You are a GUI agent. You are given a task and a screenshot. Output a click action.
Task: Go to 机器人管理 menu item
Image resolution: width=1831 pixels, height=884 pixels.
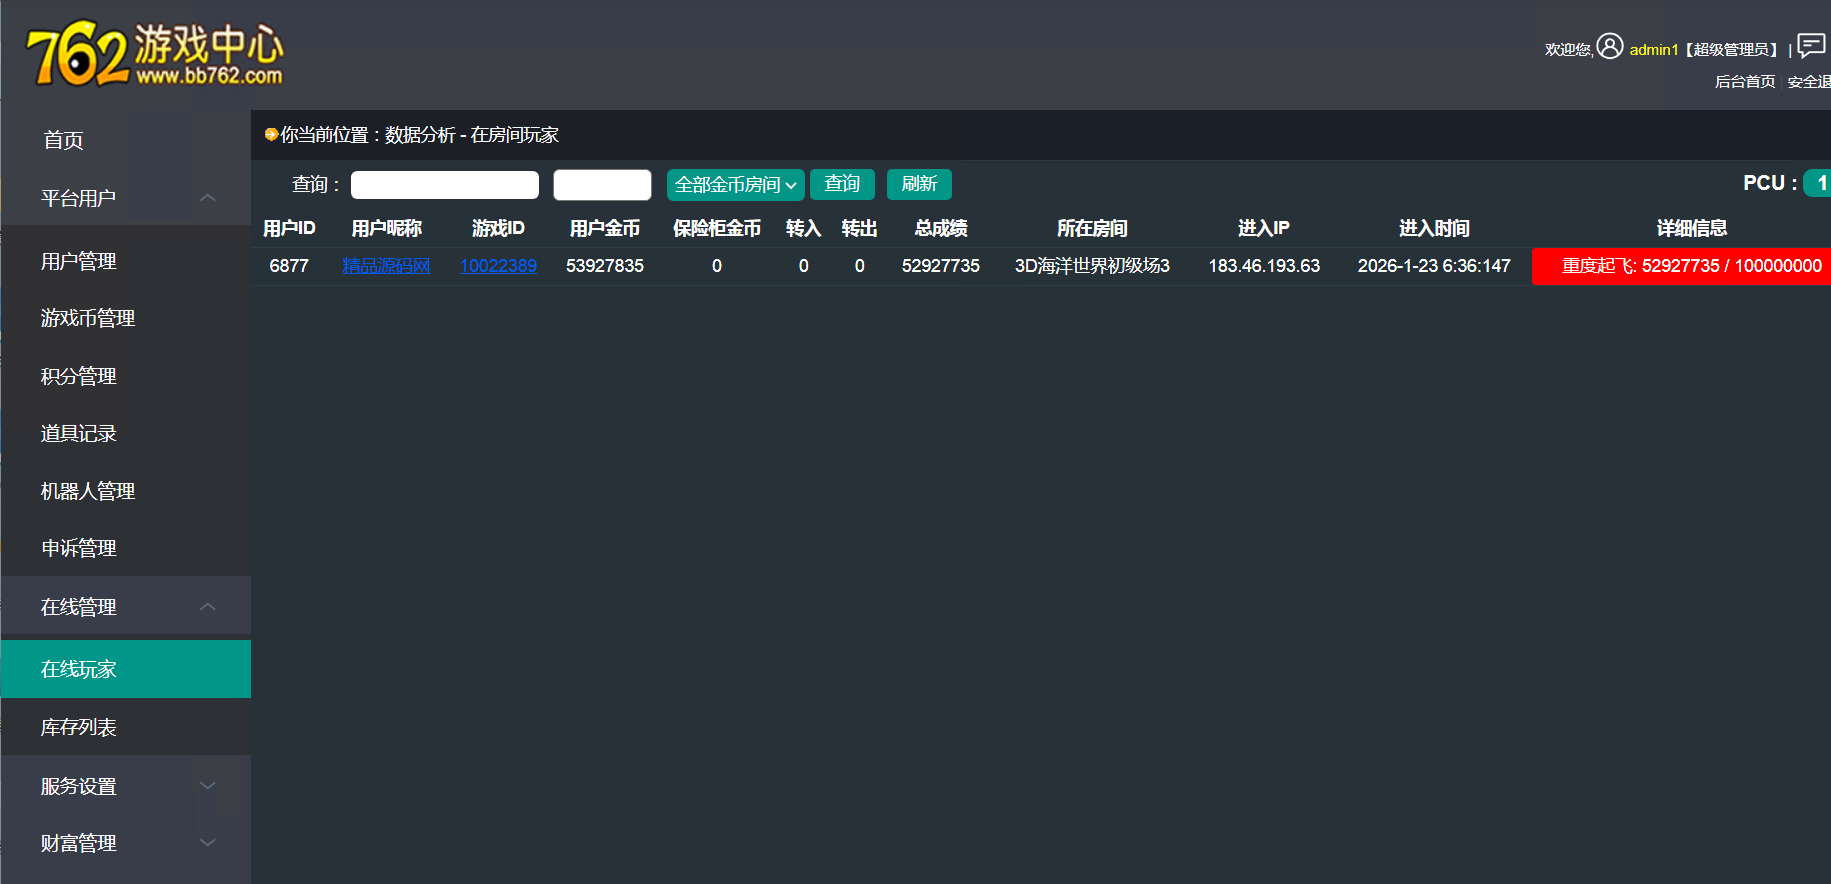[88, 491]
